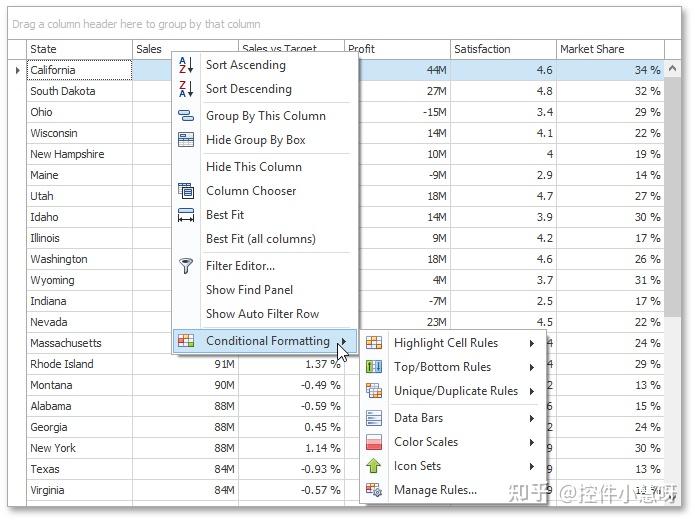Choose Group By This Column
The image size is (695, 521).
(265, 116)
